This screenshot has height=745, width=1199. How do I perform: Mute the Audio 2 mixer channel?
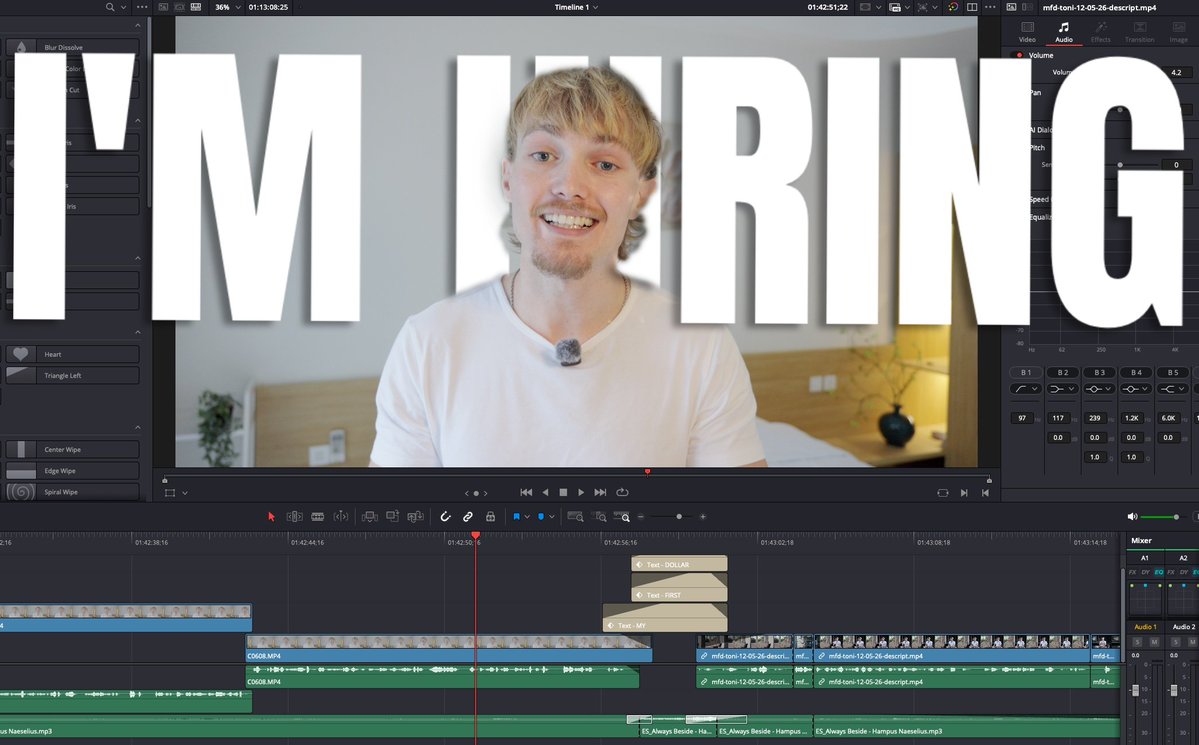[1193, 642]
